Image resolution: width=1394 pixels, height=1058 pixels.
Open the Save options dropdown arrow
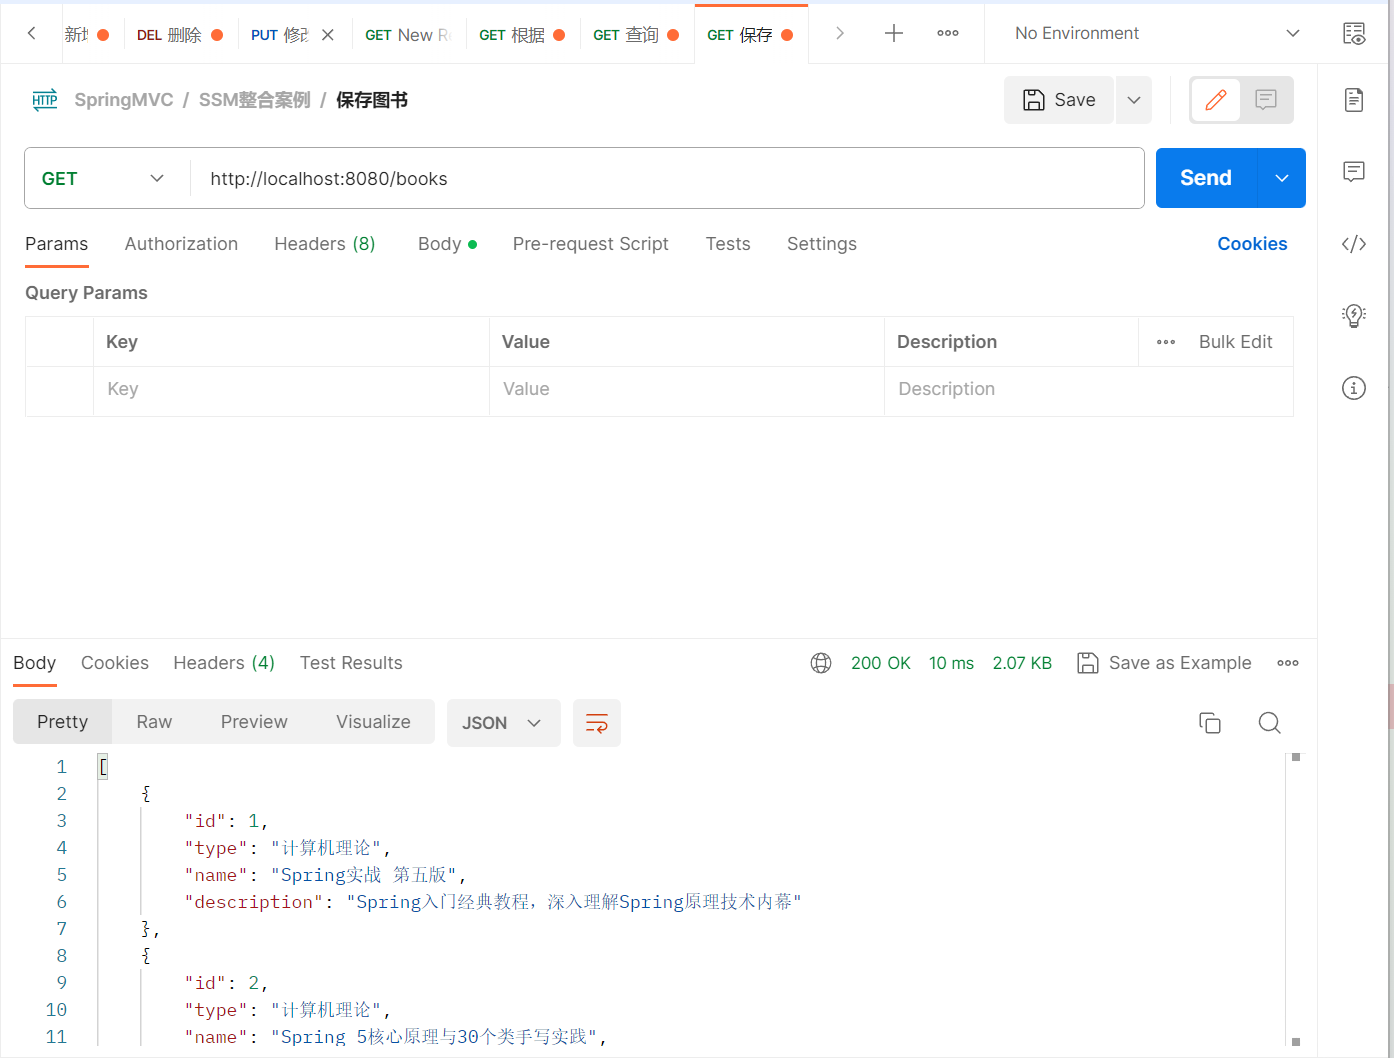[1134, 100]
